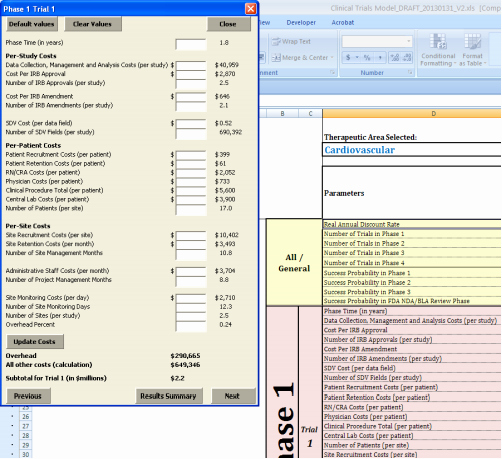Screen dimensions: 502x459
Task: Select 'Number of Trials in Phase 3' cell
Action: point(412,253)
